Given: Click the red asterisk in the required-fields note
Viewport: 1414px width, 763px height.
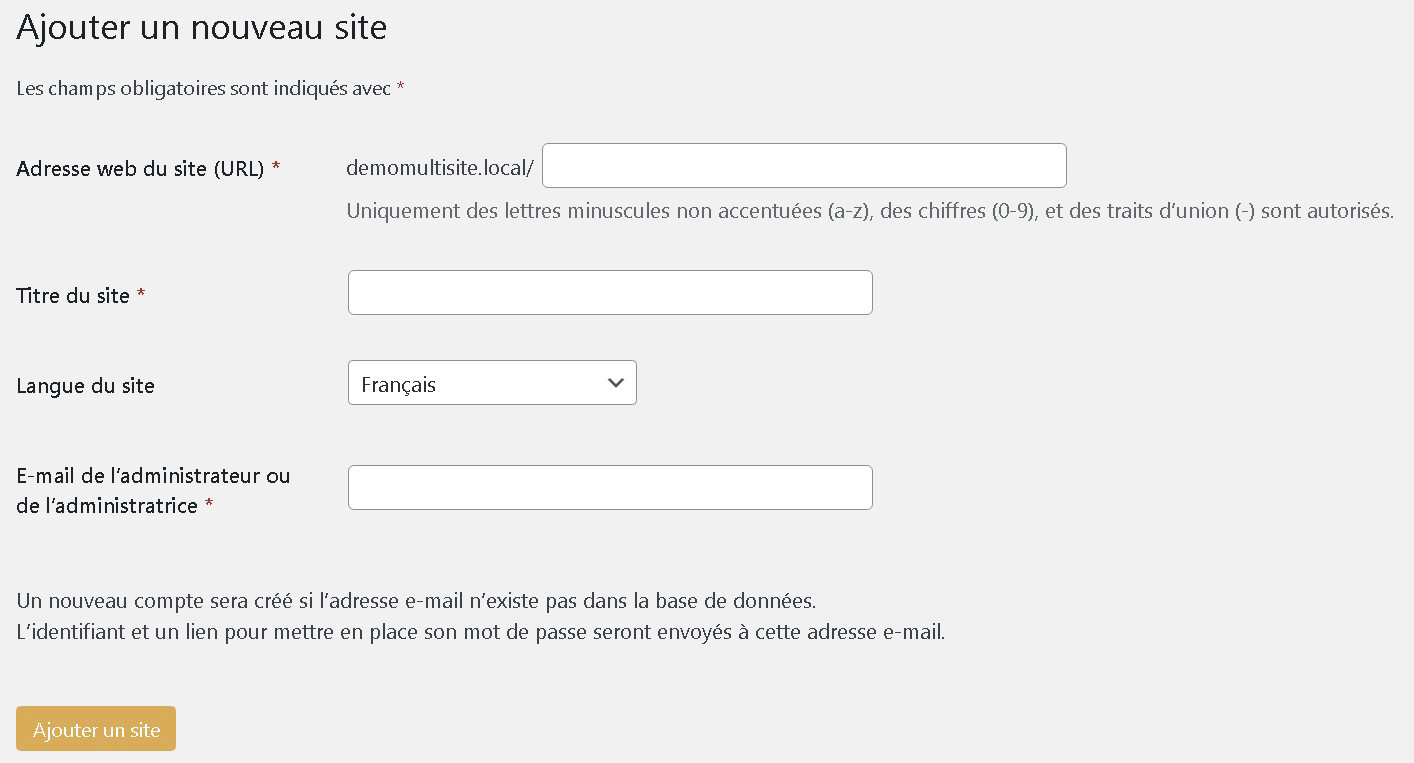Looking at the screenshot, I should point(400,88).
